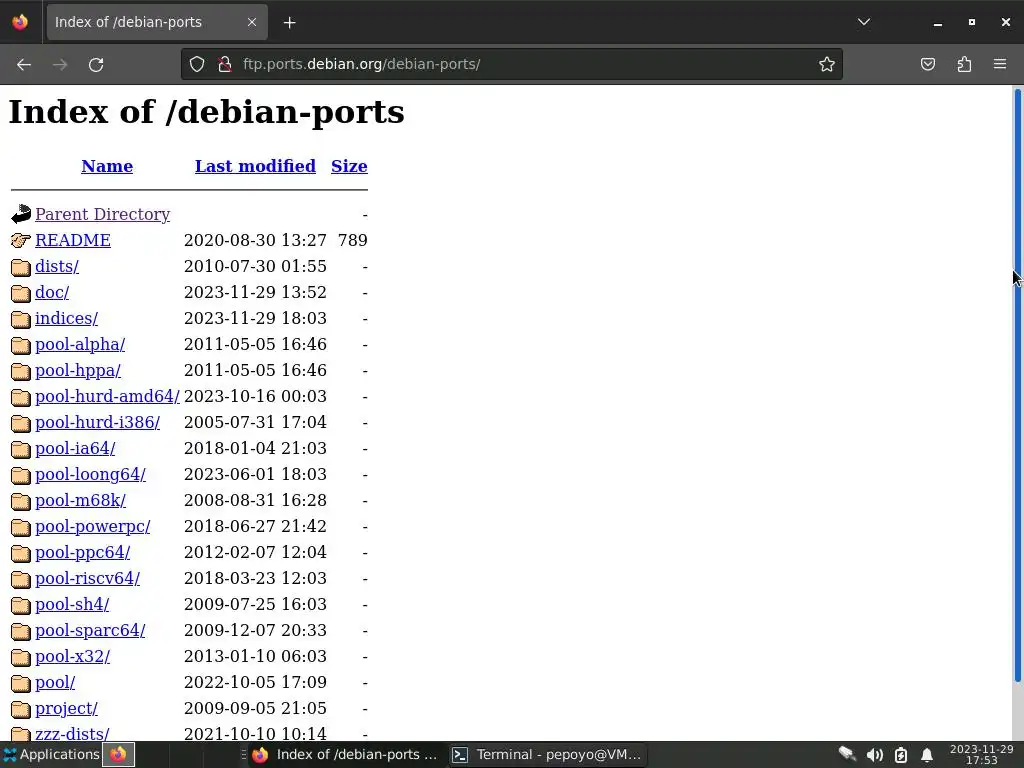
Task: Open a new tab with the plus button
Action: pyautogui.click(x=289, y=23)
